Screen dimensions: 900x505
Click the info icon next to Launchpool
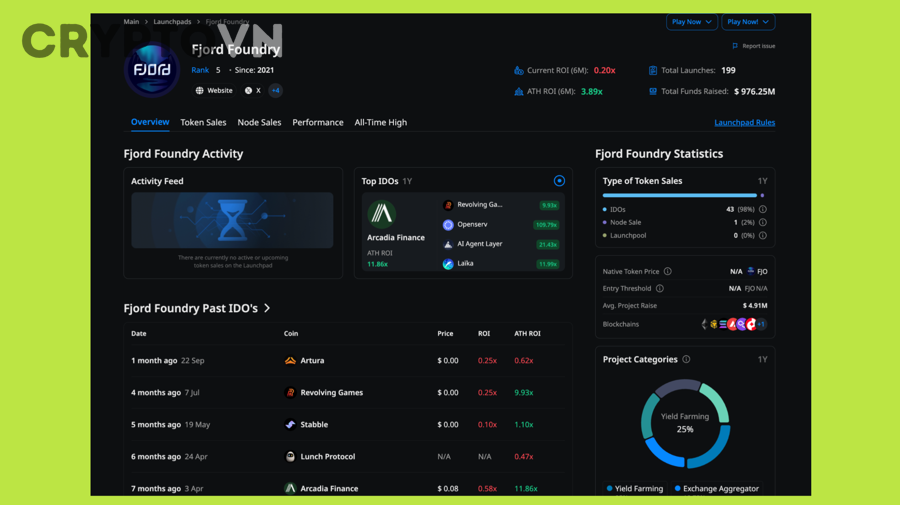[763, 235]
